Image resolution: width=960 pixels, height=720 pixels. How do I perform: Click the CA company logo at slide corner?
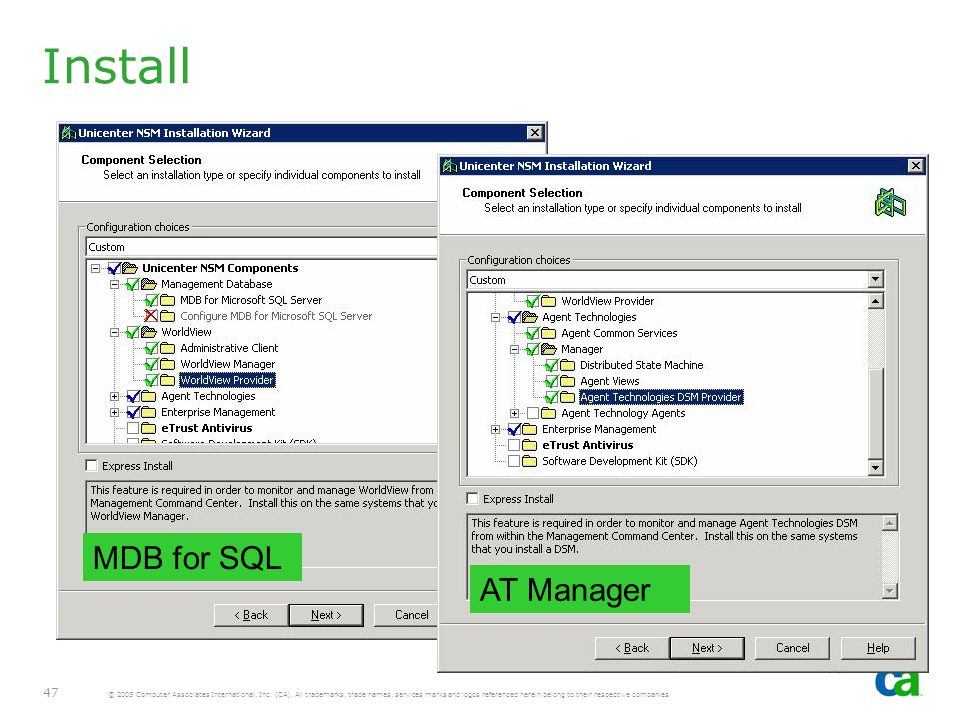[x=898, y=683]
